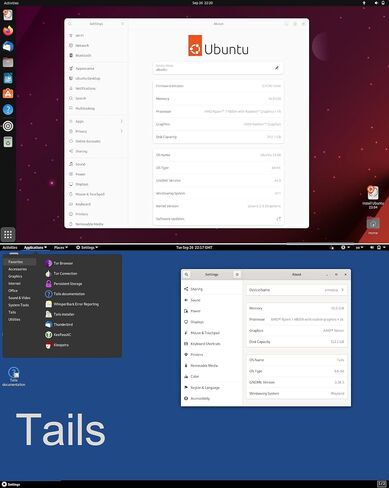Viewport: 389px width, 488px height.
Task: Click Activities in the Ubuntu top bar
Action: [11, 3]
